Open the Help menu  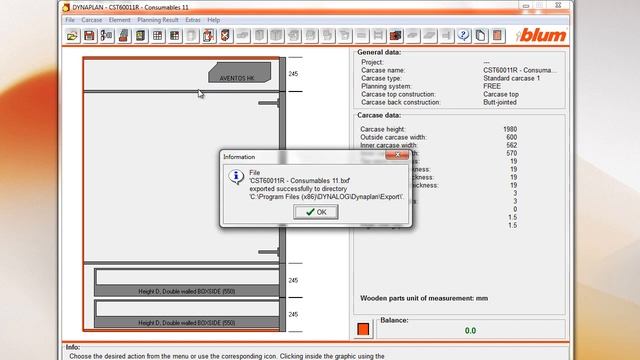pyautogui.click(x=213, y=20)
